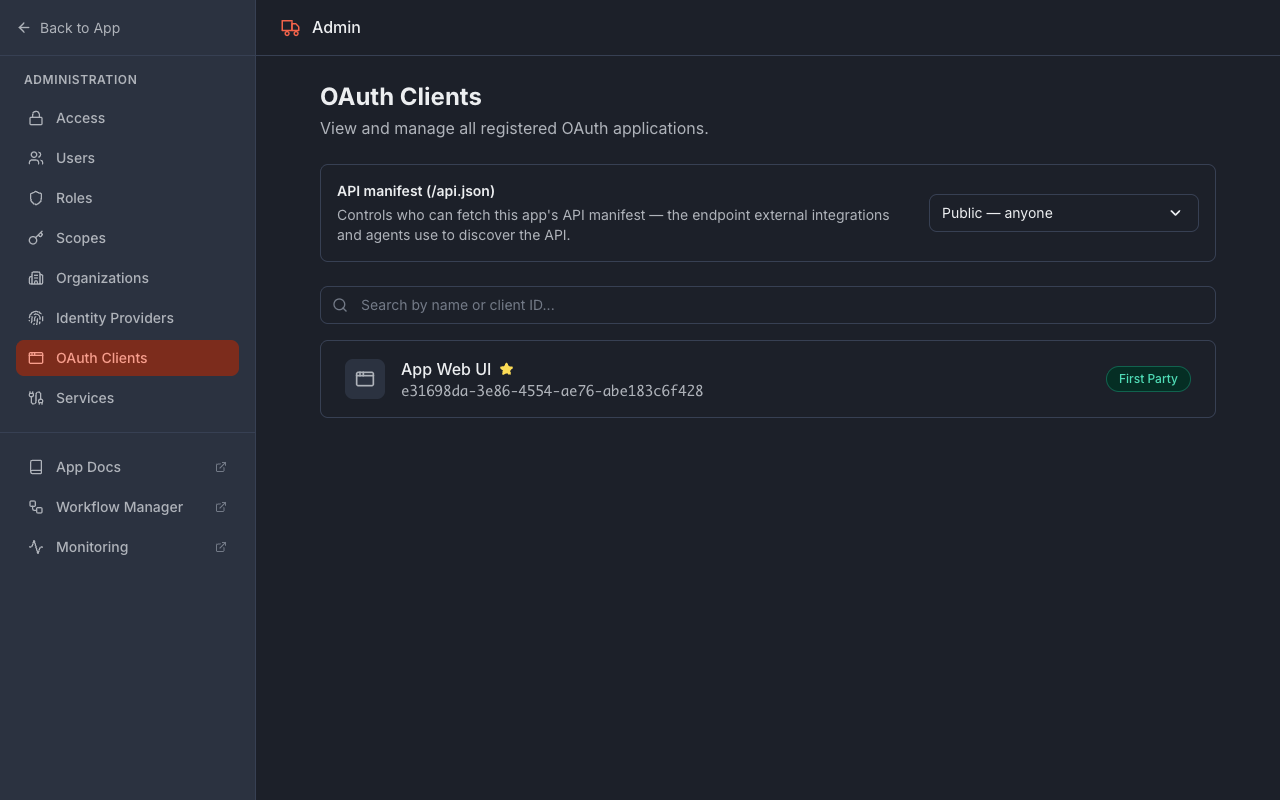This screenshot has width=1280, height=800.
Task: Click client ID e31698da-3e86-4554-ae76-abe183c6f428
Action: pyautogui.click(x=552, y=391)
